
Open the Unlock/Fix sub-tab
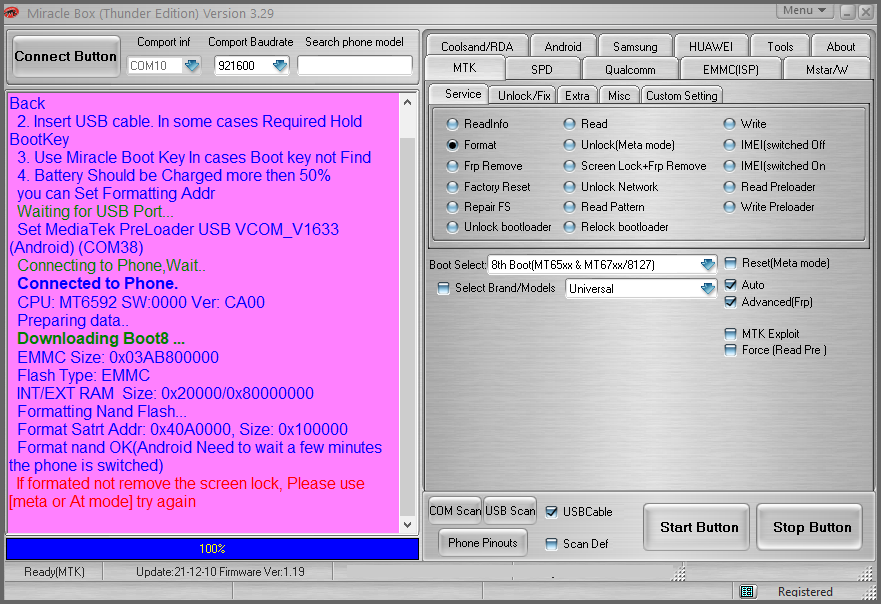524,96
